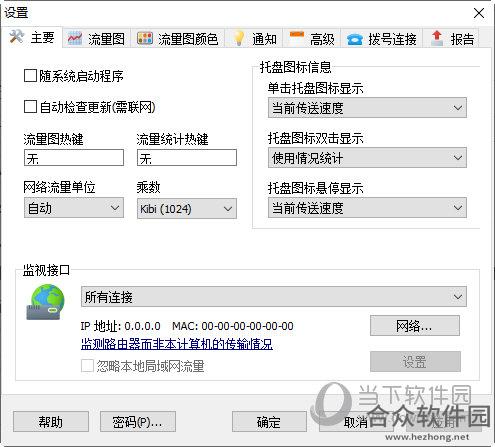Enable 随系统启动程序 checkbox
495x447 pixels.
point(30,76)
